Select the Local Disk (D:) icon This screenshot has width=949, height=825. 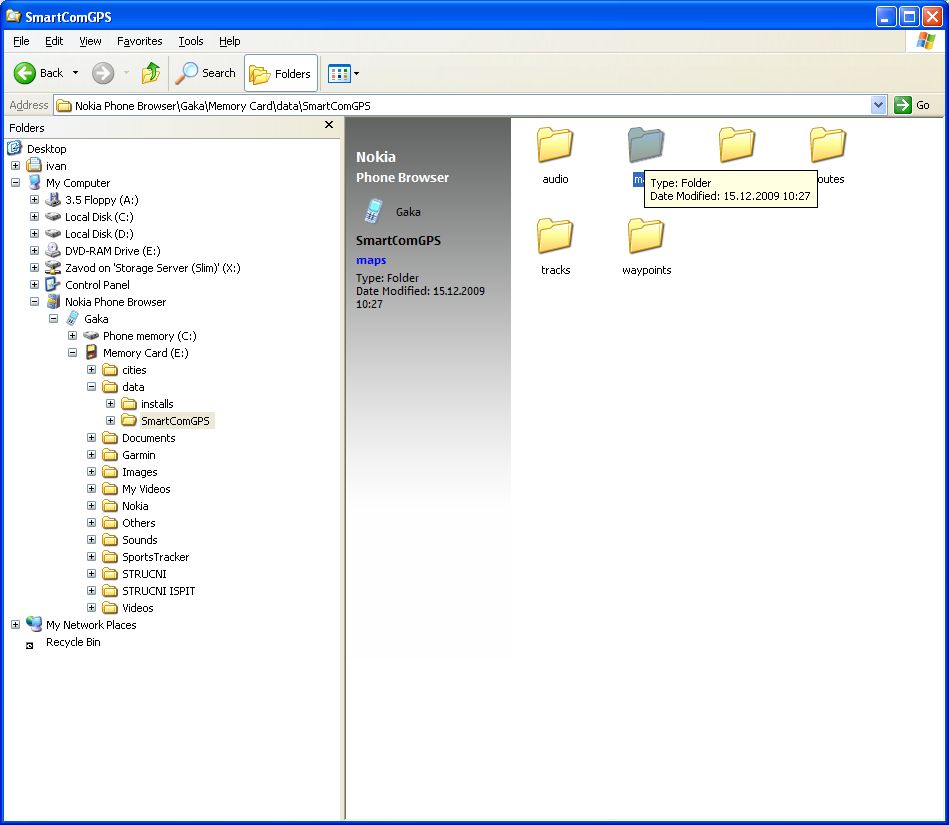pyautogui.click(x=53, y=234)
